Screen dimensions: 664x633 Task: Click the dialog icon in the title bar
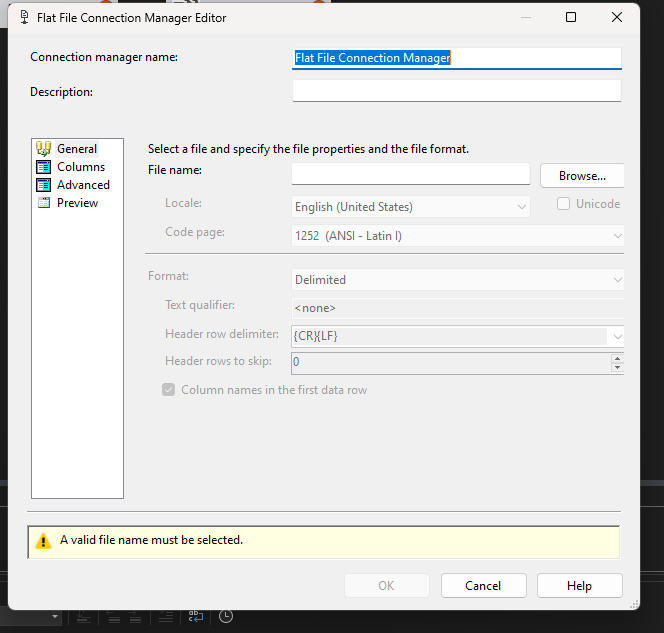[25, 17]
